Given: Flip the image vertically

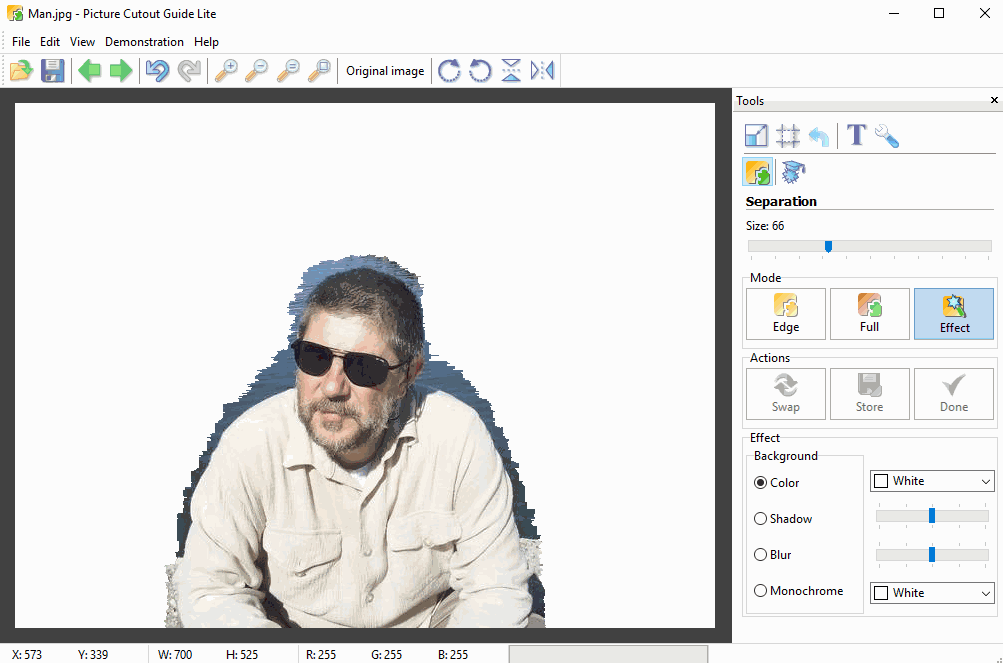Looking at the screenshot, I should coord(511,70).
